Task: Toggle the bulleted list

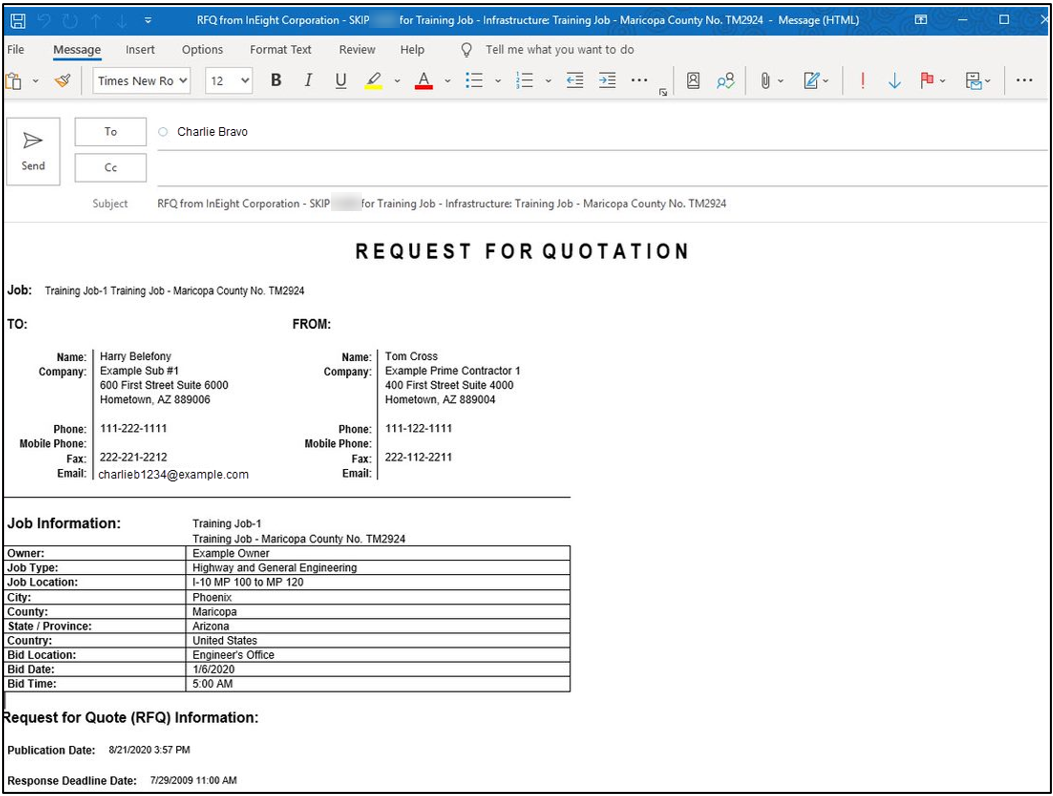Action: point(474,81)
